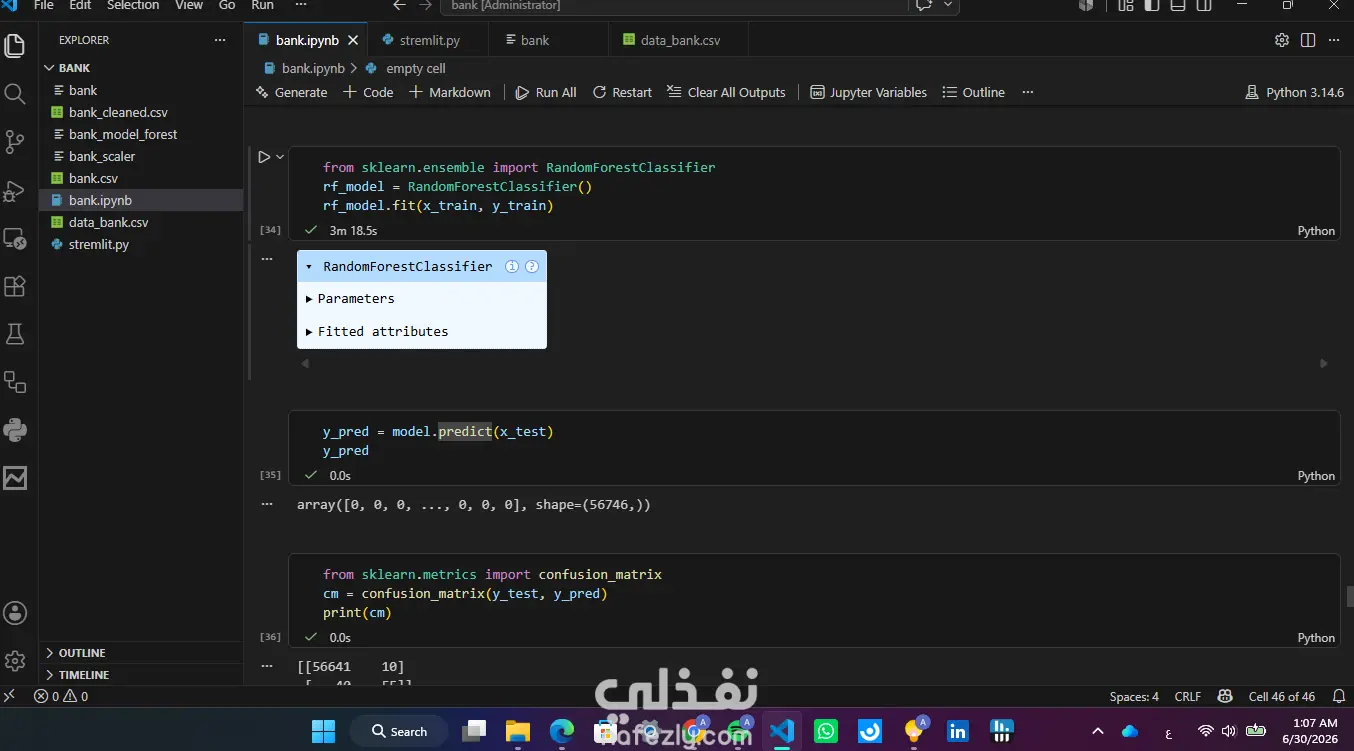This screenshot has height=751, width=1354.
Task: Close the bank.ipynb tab
Action: pos(353,40)
